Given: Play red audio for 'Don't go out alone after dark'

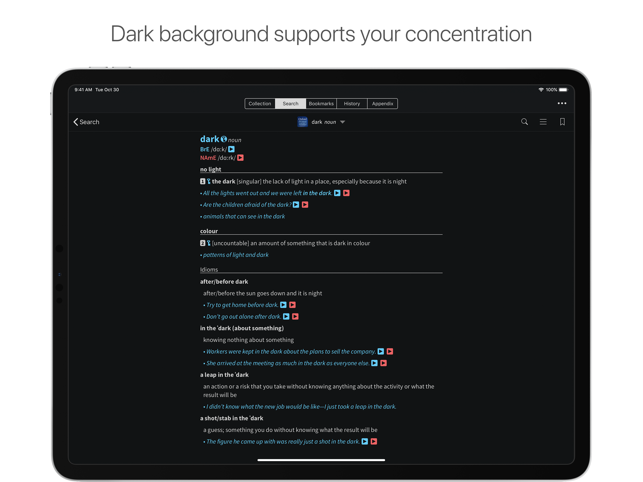Looking at the screenshot, I should 295,317.
